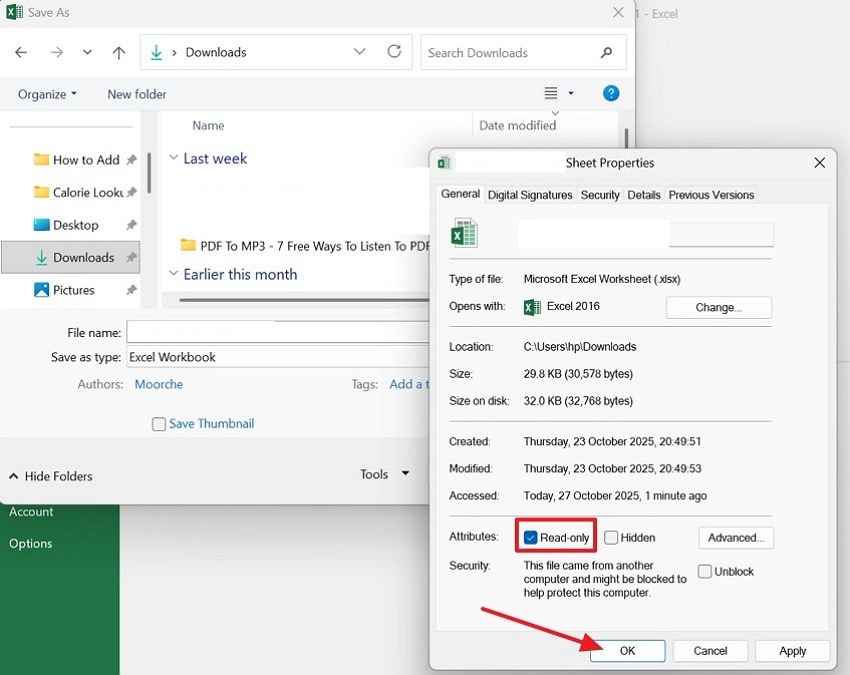Image resolution: width=850 pixels, height=675 pixels.
Task: Open the Advanced... attributes button
Action: (x=736, y=538)
